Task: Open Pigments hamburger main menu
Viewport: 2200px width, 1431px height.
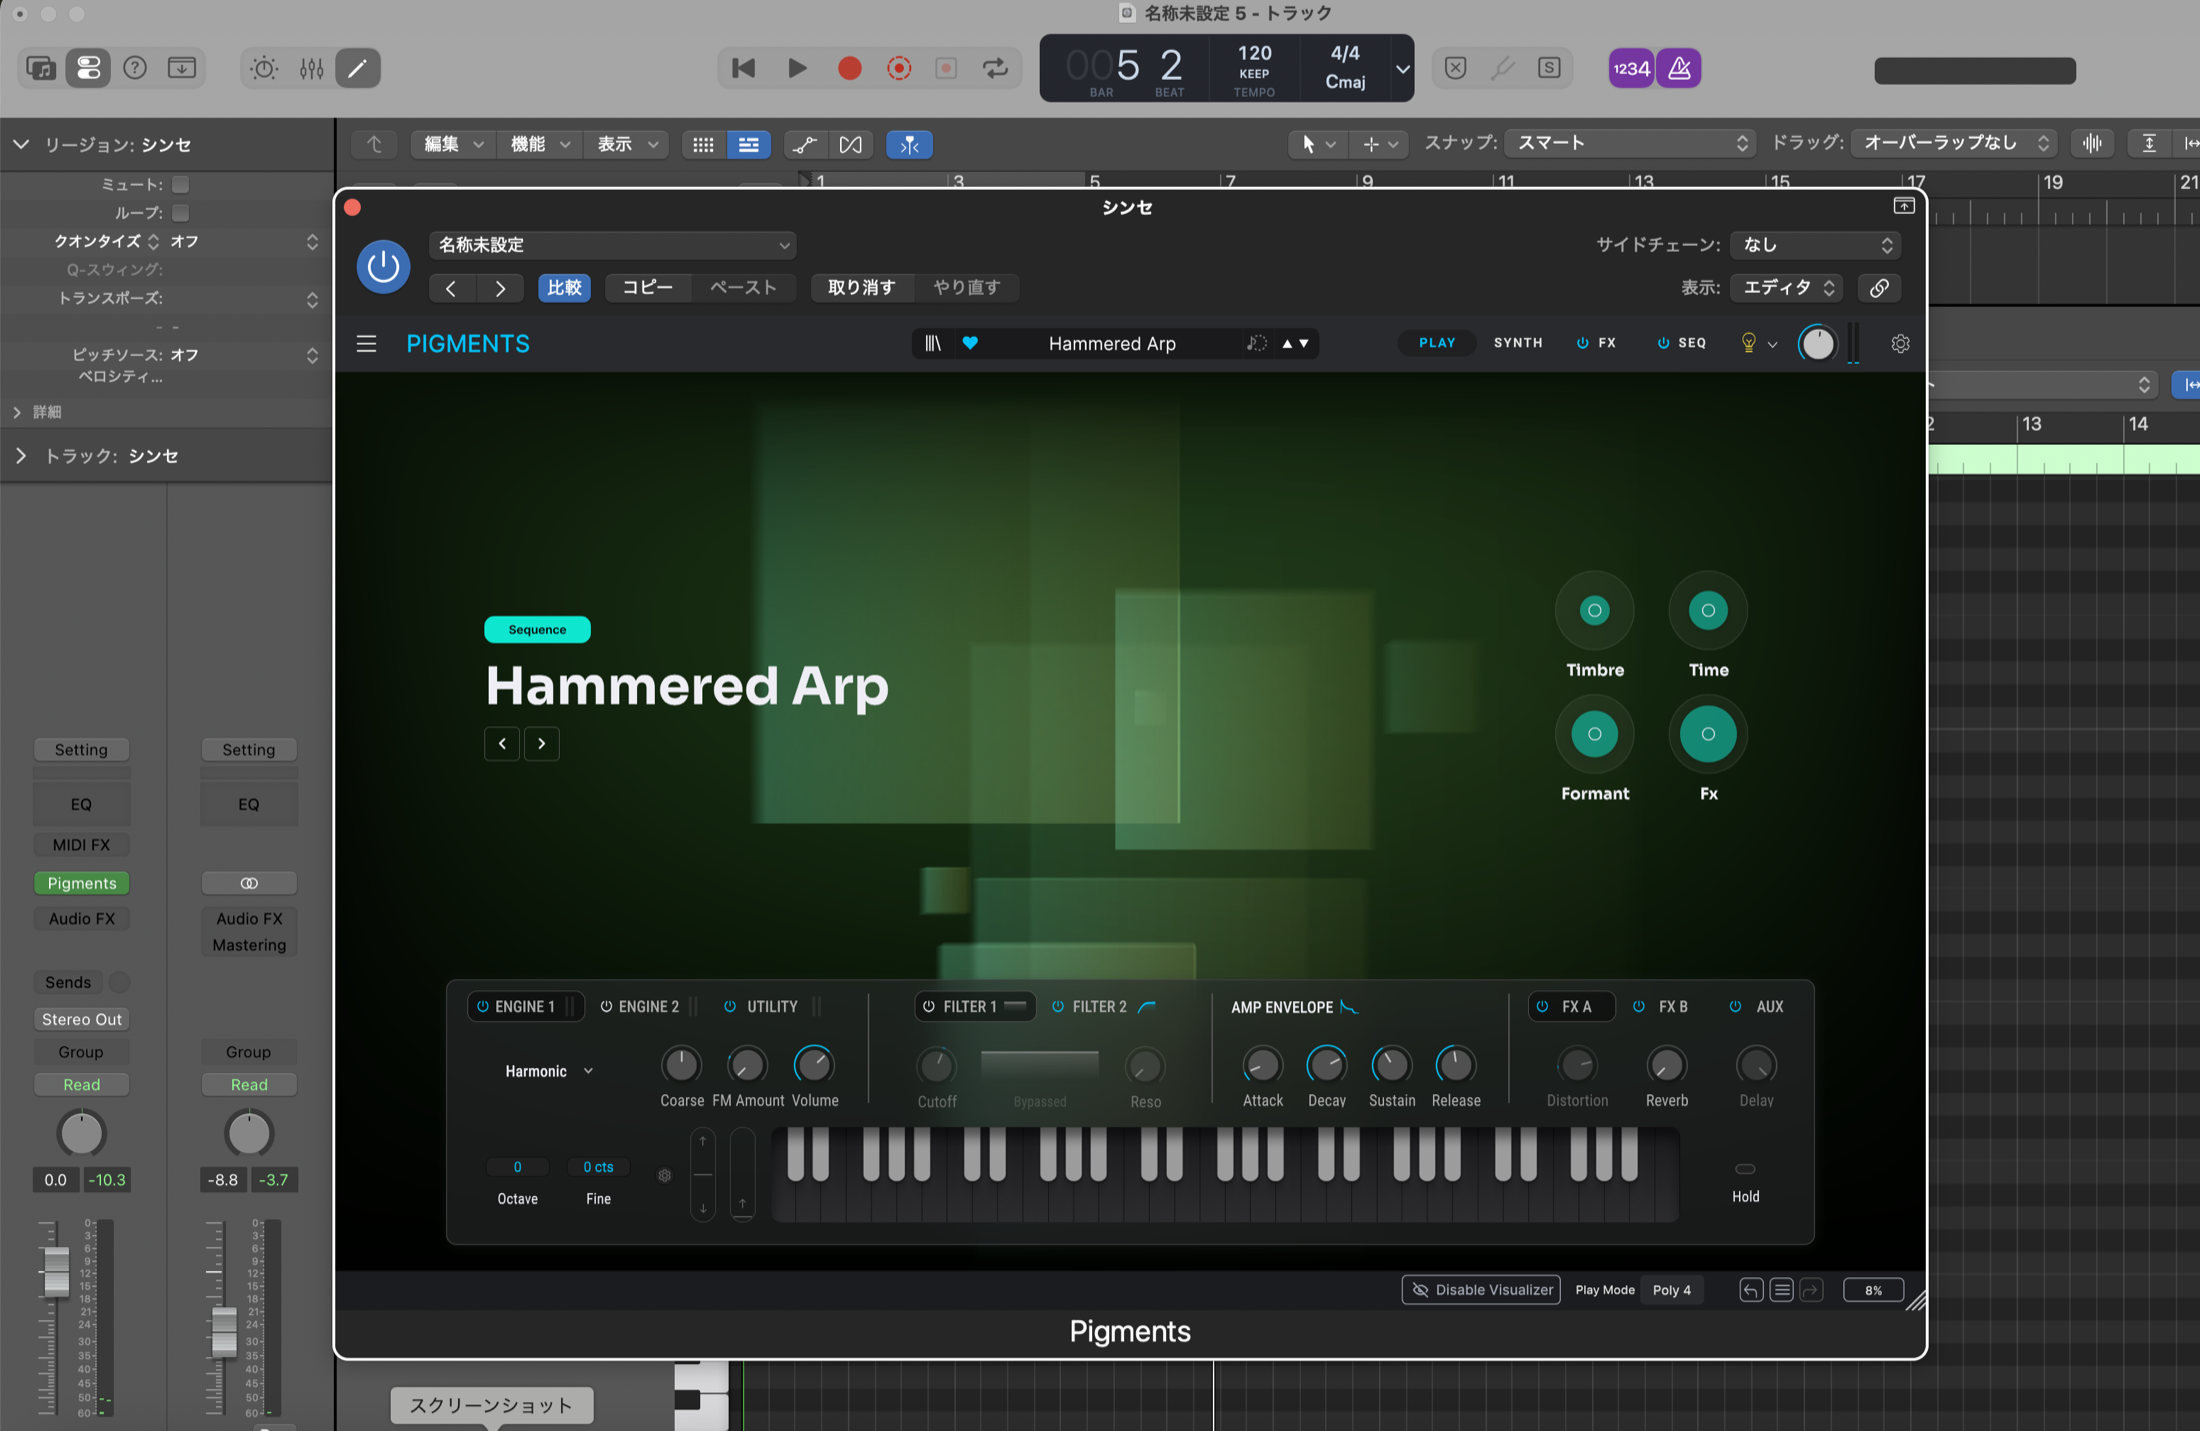Action: click(367, 344)
